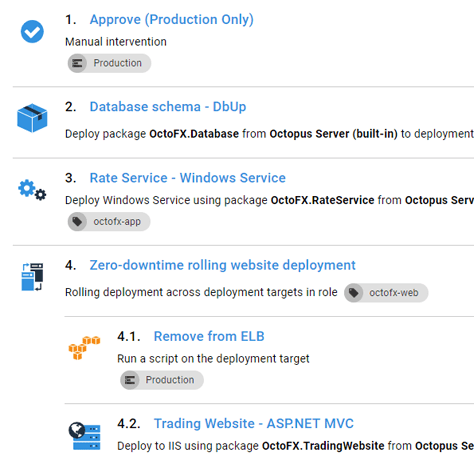Click the tag icon in octofx-web chip
The width and height of the screenshot is (474, 463).
[354, 293]
